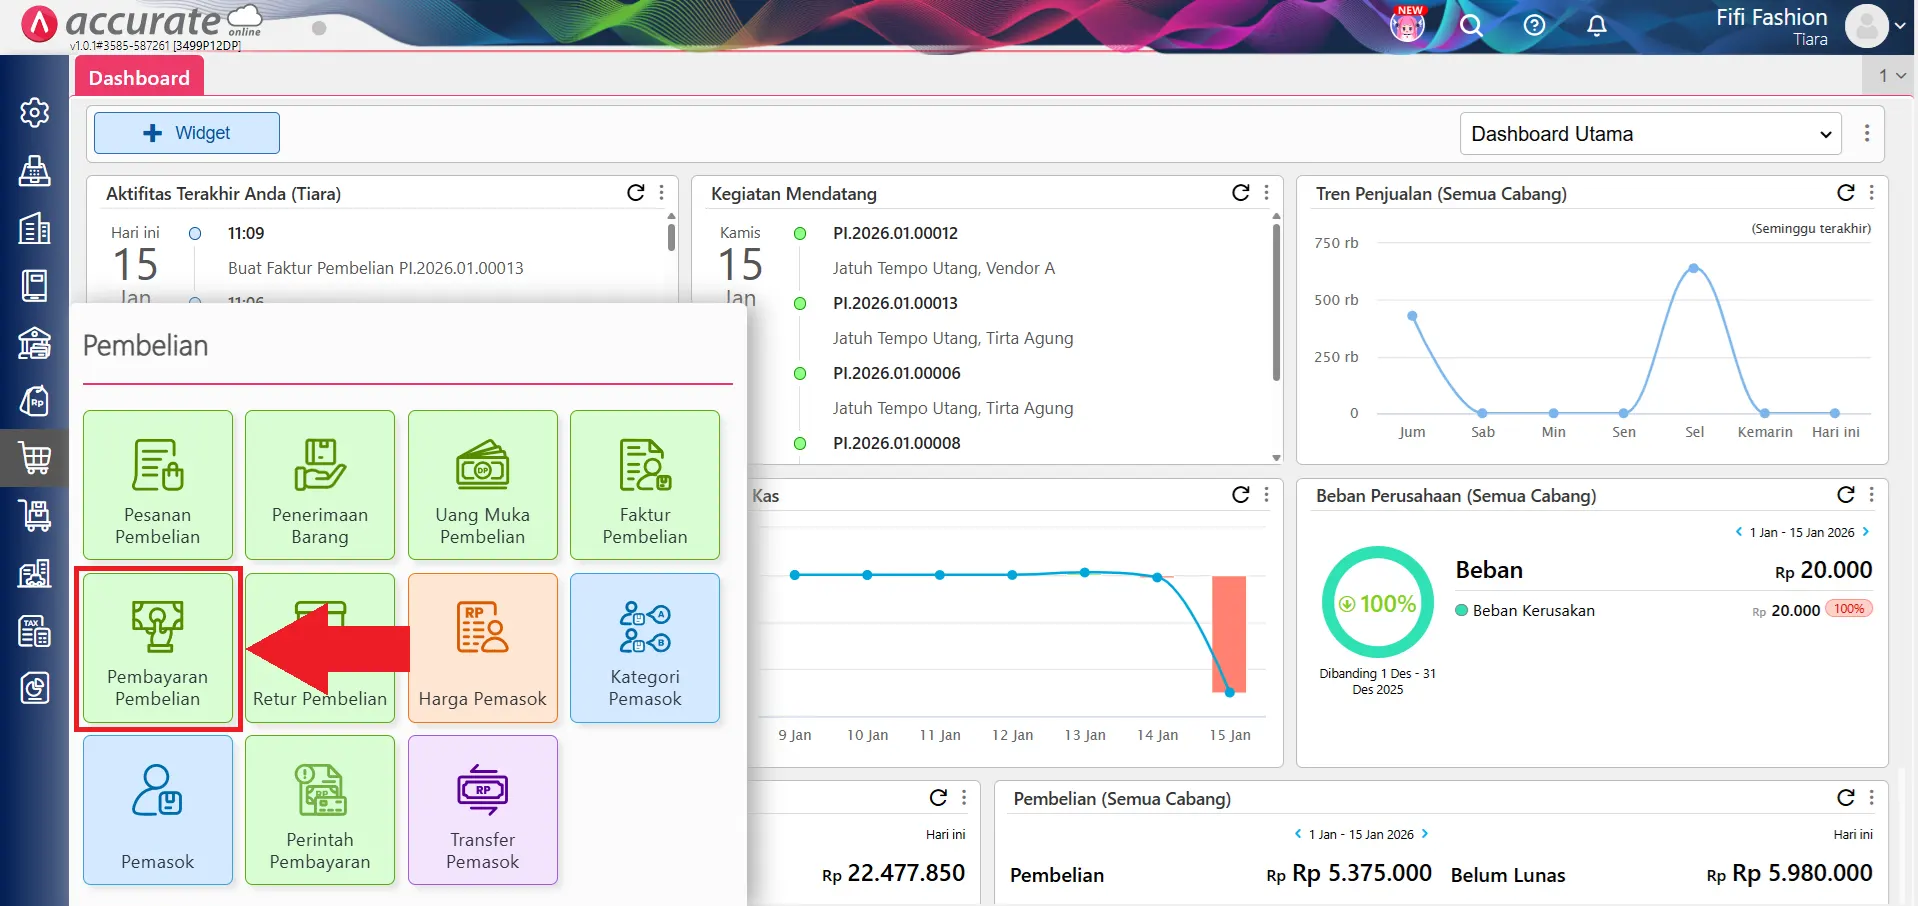Click the add Widget button
Screen dimensions: 1918x906
tap(187, 133)
